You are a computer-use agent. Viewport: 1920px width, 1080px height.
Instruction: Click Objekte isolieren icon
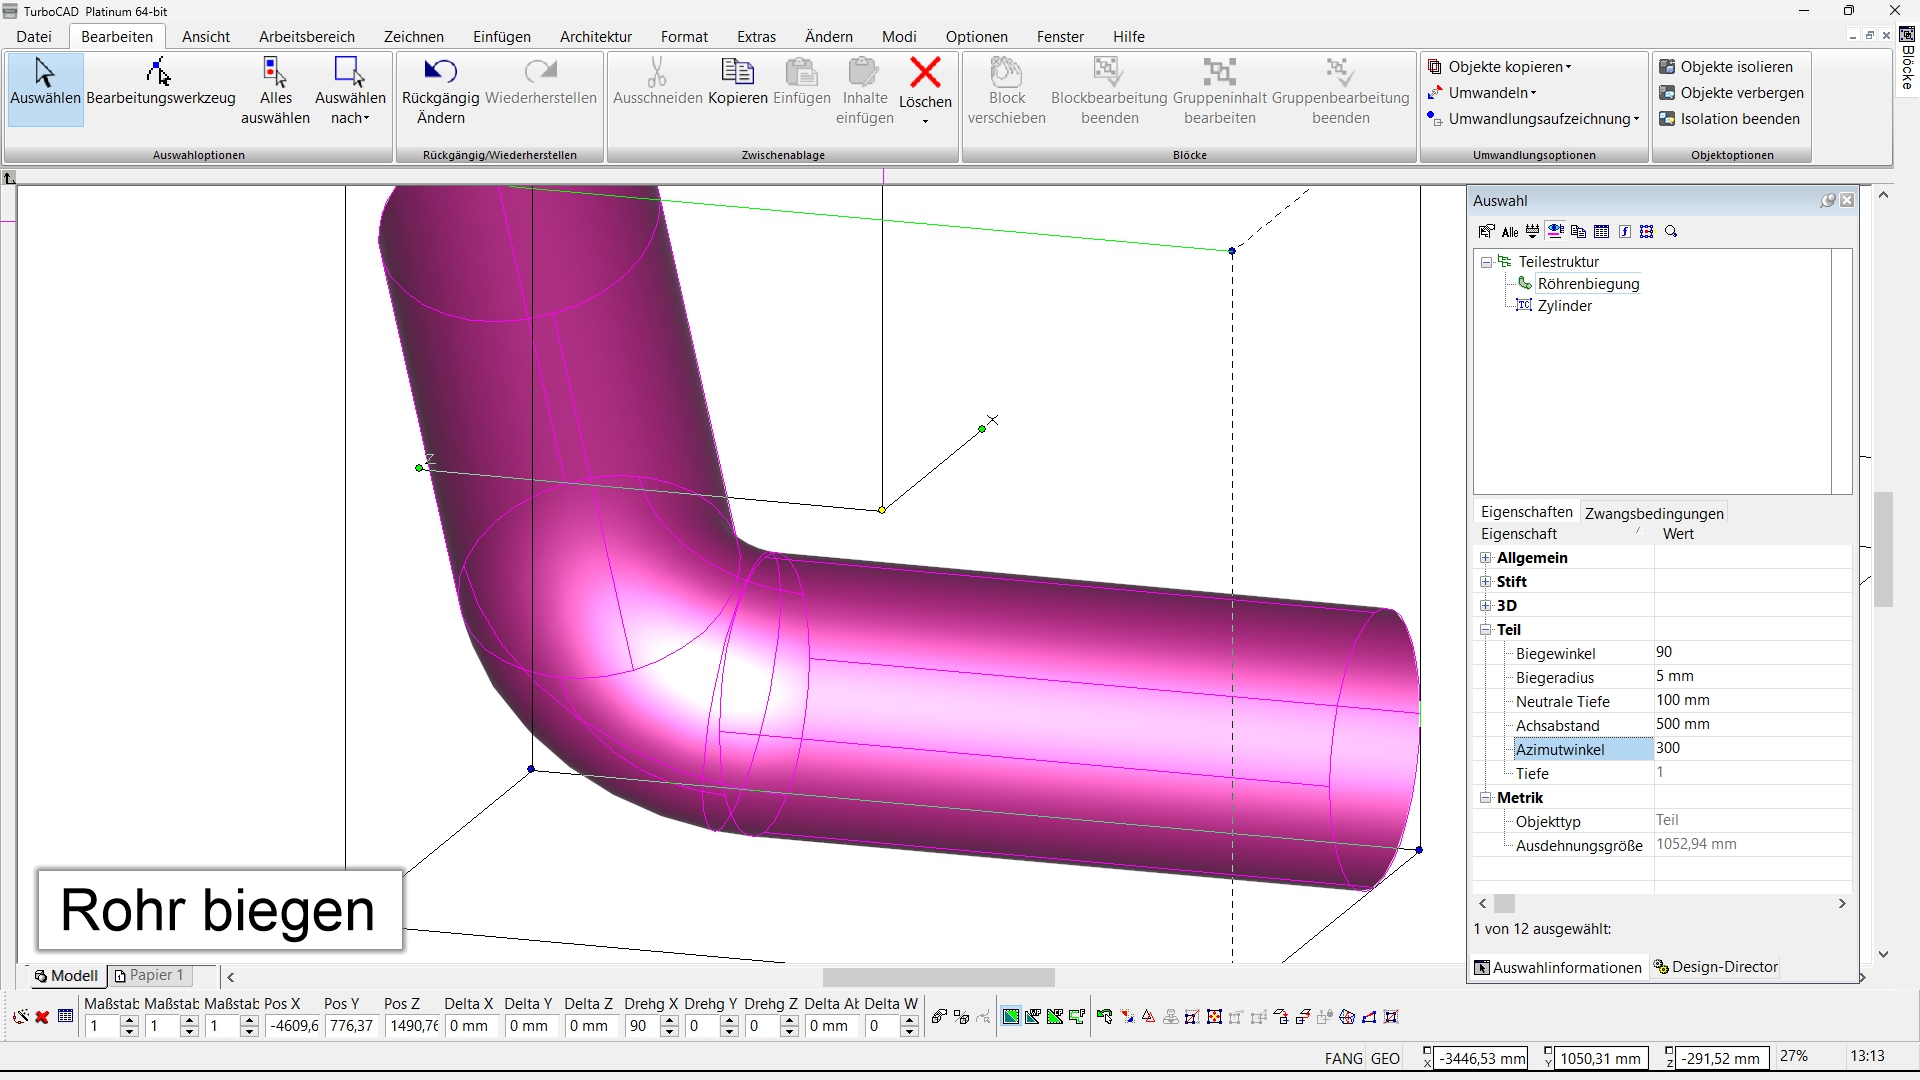pyautogui.click(x=1667, y=67)
